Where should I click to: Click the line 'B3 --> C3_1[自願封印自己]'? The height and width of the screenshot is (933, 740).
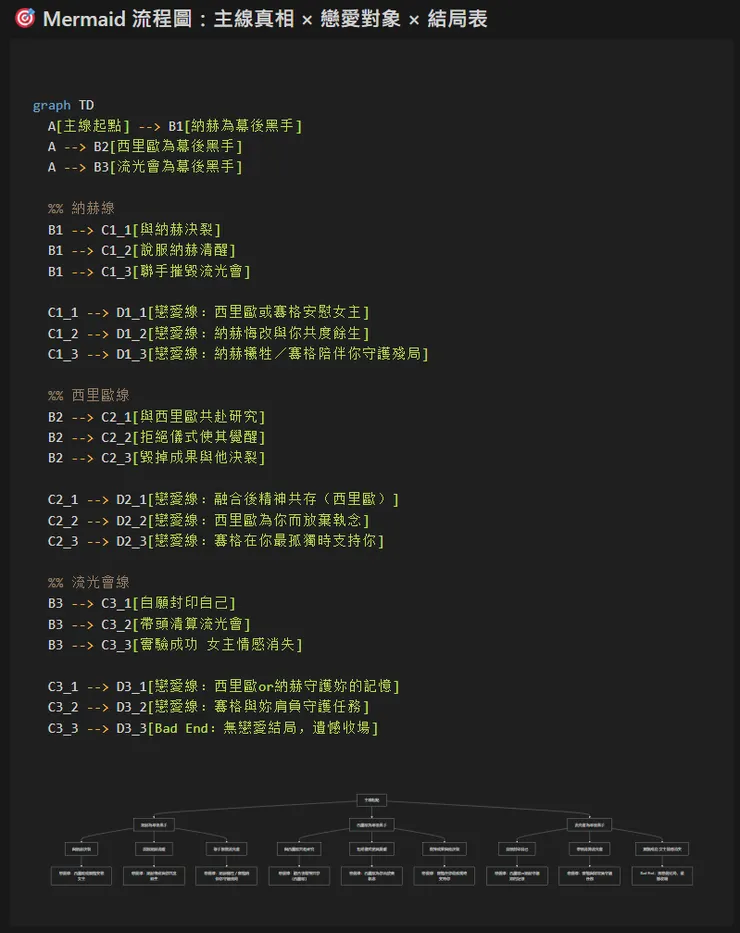coord(142,603)
